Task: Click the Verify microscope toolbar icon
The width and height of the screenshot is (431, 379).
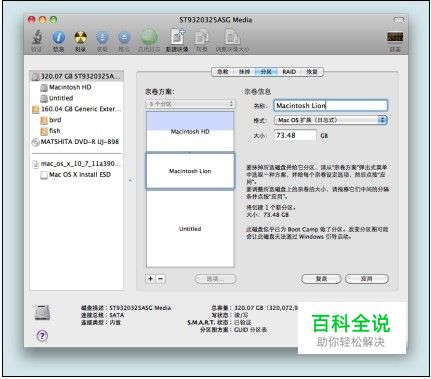Action: click(37, 37)
